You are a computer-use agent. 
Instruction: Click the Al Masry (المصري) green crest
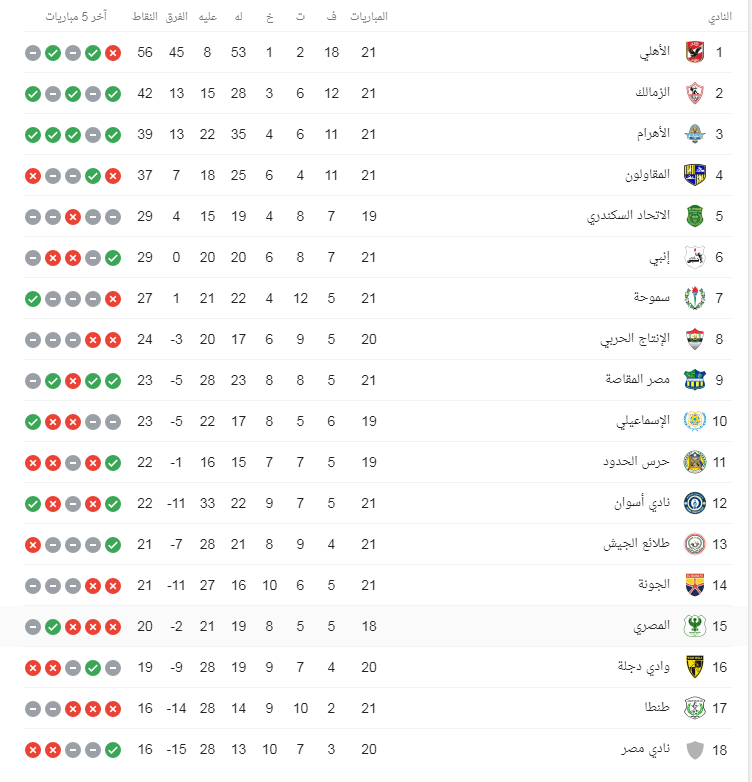[x=695, y=626]
